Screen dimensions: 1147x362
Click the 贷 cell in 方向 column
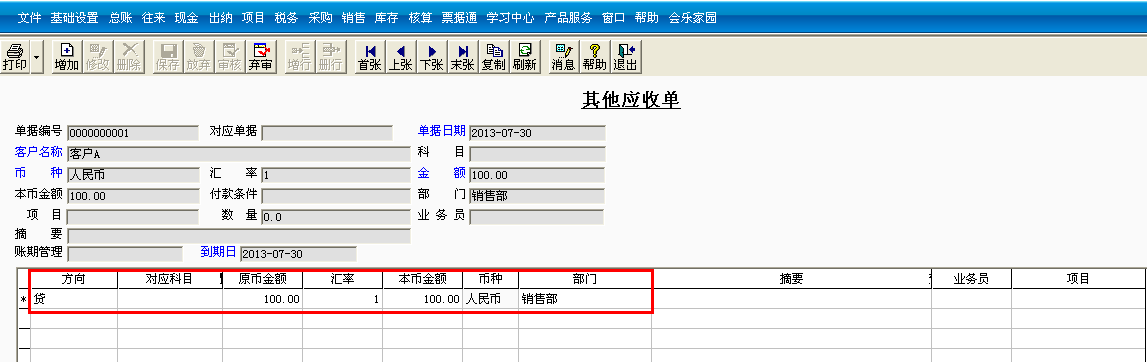[x=74, y=298]
